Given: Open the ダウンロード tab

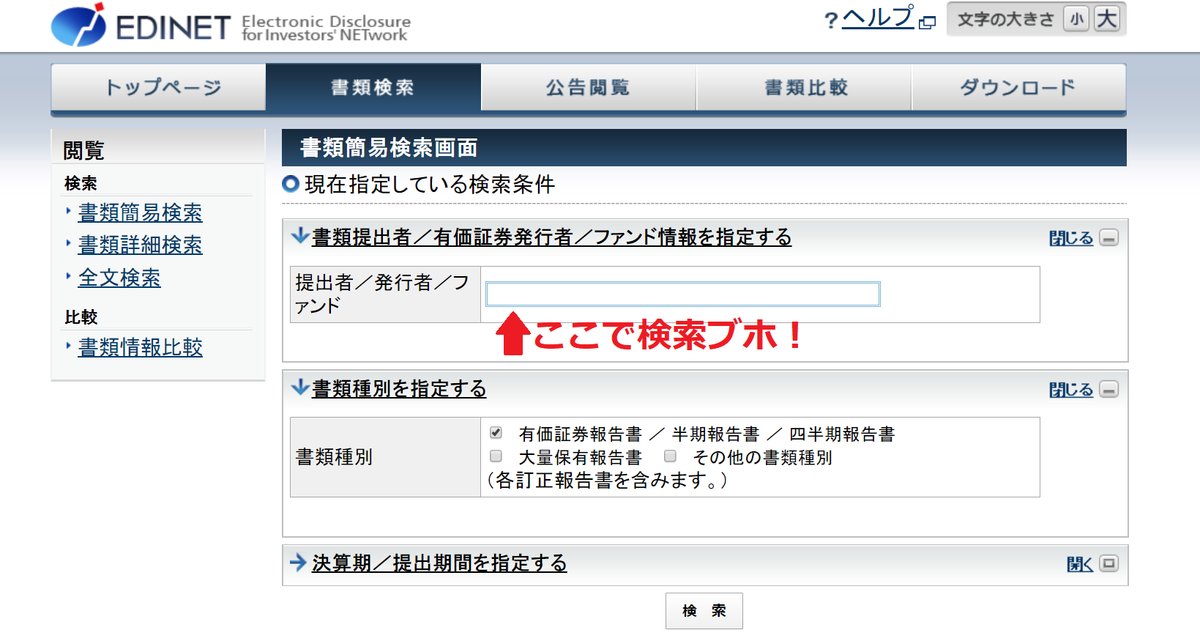Looking at the screenshot, I should pos(1018,87).
